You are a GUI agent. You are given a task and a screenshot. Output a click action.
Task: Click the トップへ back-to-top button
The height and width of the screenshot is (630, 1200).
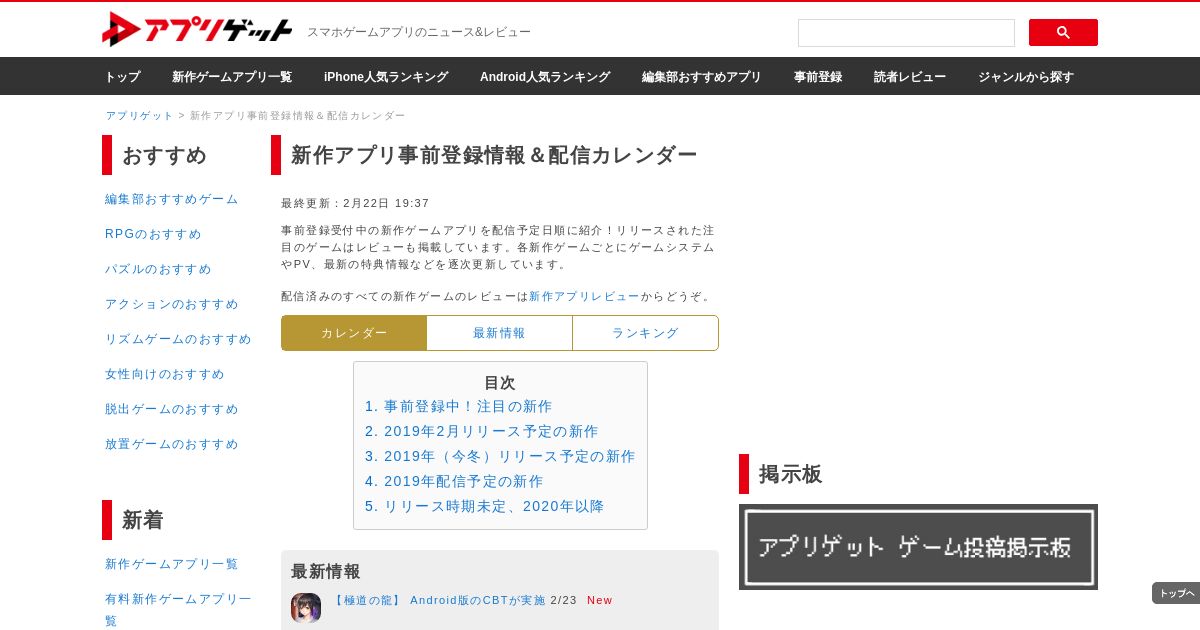point(1176,593)
